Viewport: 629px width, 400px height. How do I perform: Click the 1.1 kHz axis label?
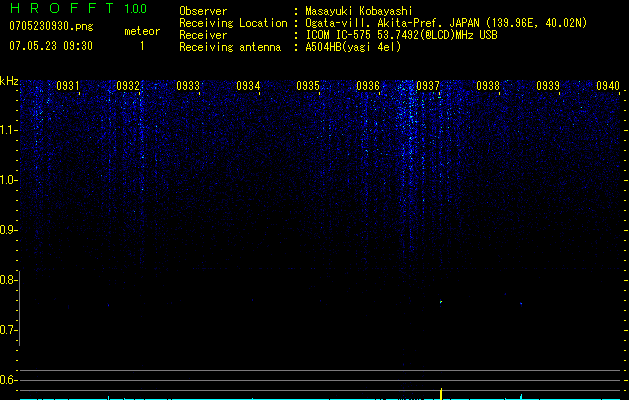[x=9, y=130]
